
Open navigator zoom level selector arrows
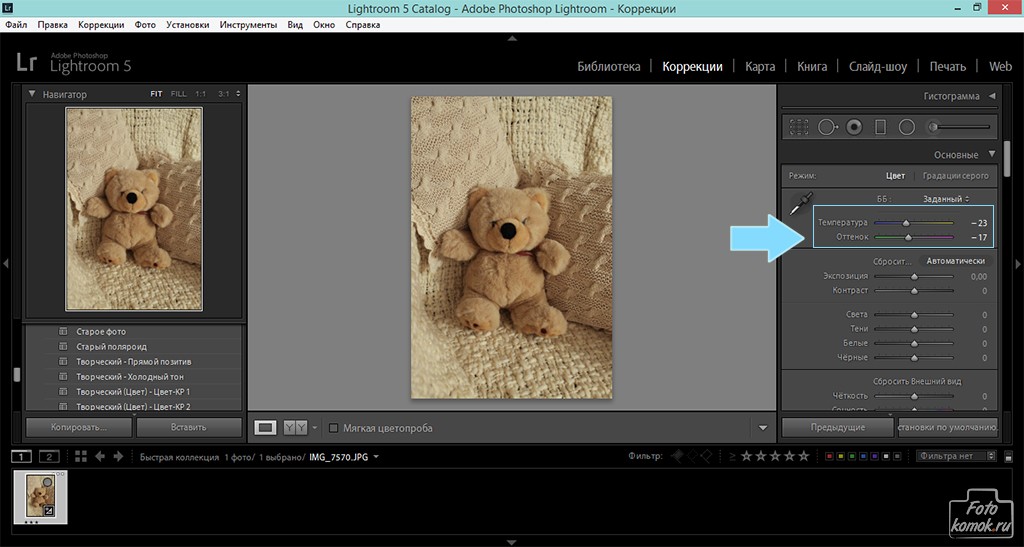point(238,94)
